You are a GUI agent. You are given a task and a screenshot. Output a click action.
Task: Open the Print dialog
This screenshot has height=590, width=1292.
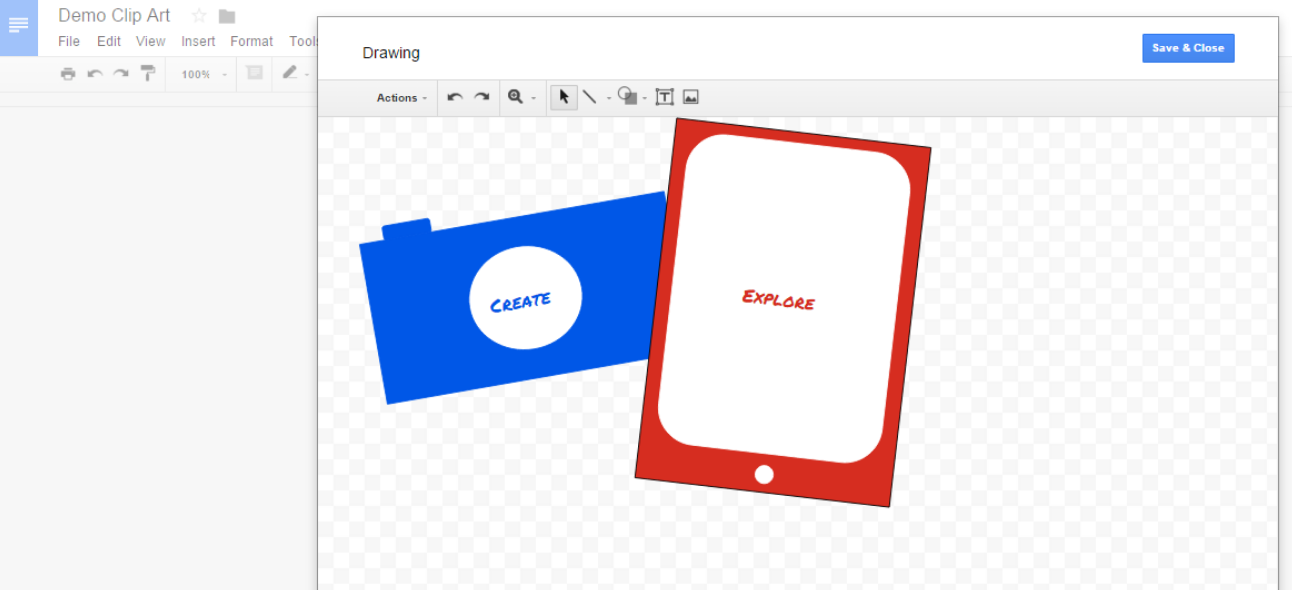pyautogui.click(x=69, y=73)
